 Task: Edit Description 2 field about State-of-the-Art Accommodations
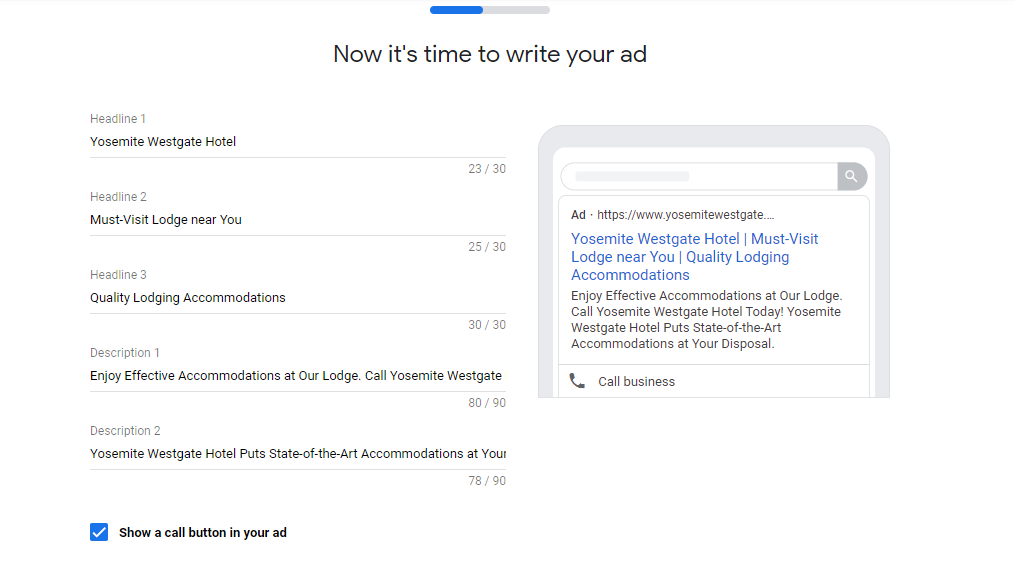pyautogui.click(x=298, y=454)
